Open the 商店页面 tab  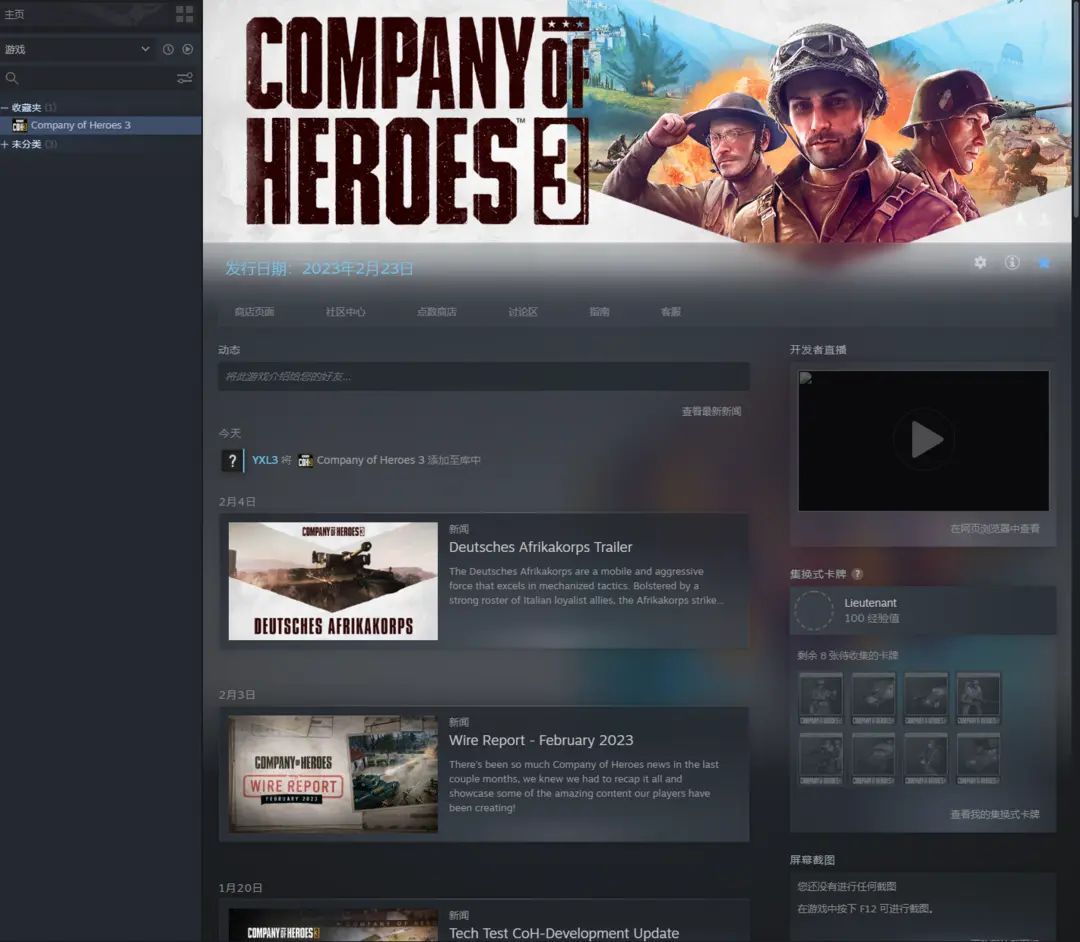tap(254, 312)
